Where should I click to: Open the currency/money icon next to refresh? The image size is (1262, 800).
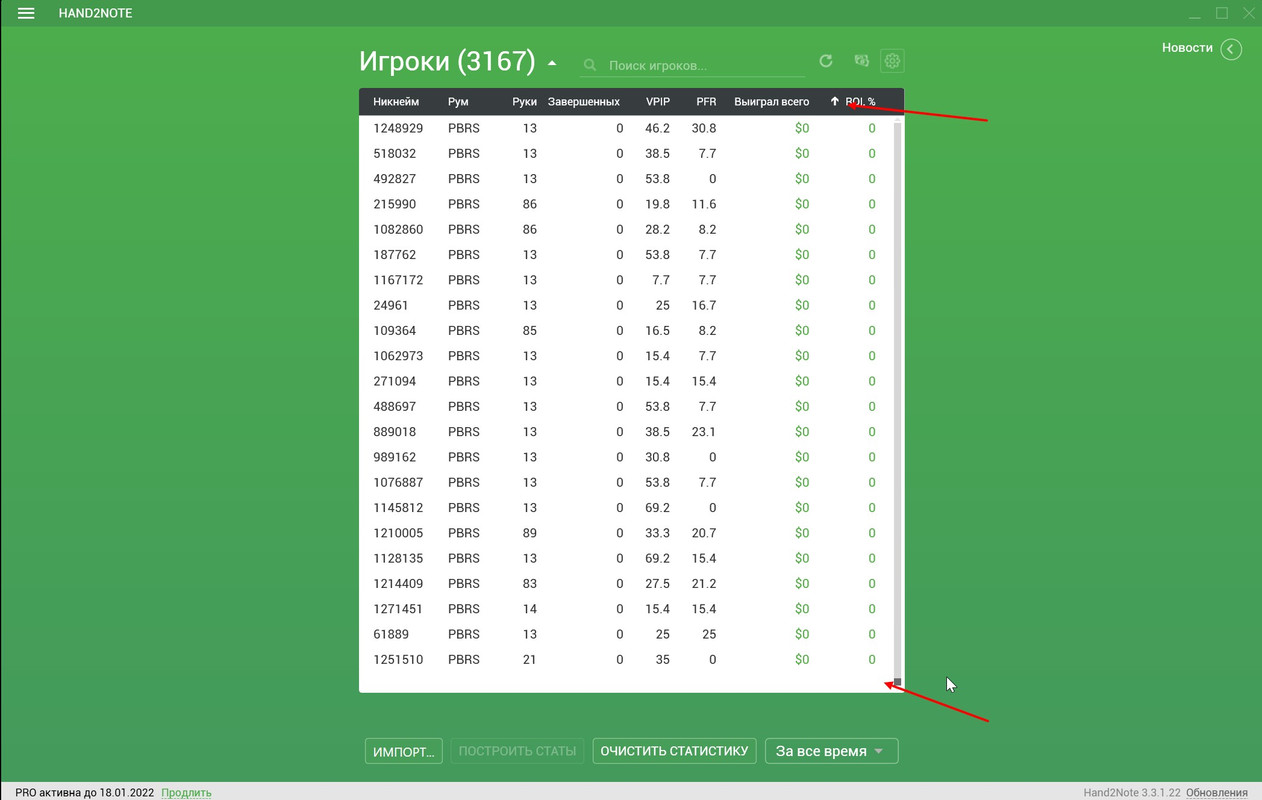[x=861, y=61]
